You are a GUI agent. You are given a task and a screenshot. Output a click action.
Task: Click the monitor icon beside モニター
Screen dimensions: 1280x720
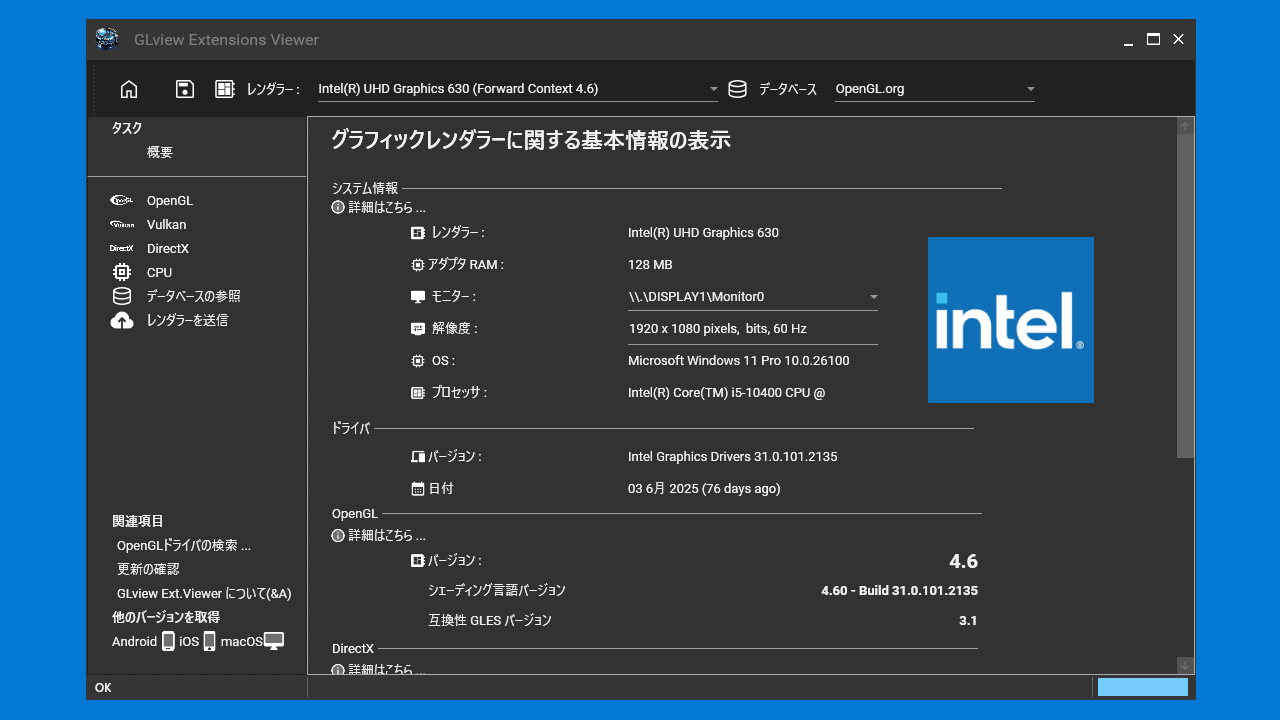(x=418, y=297)
